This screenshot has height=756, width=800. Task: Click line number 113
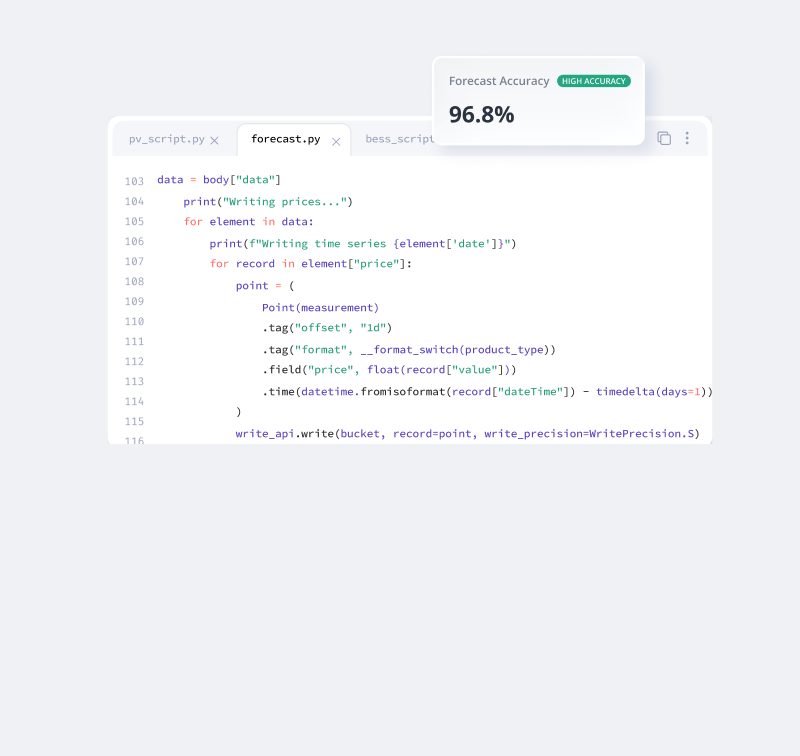point(134,382)
